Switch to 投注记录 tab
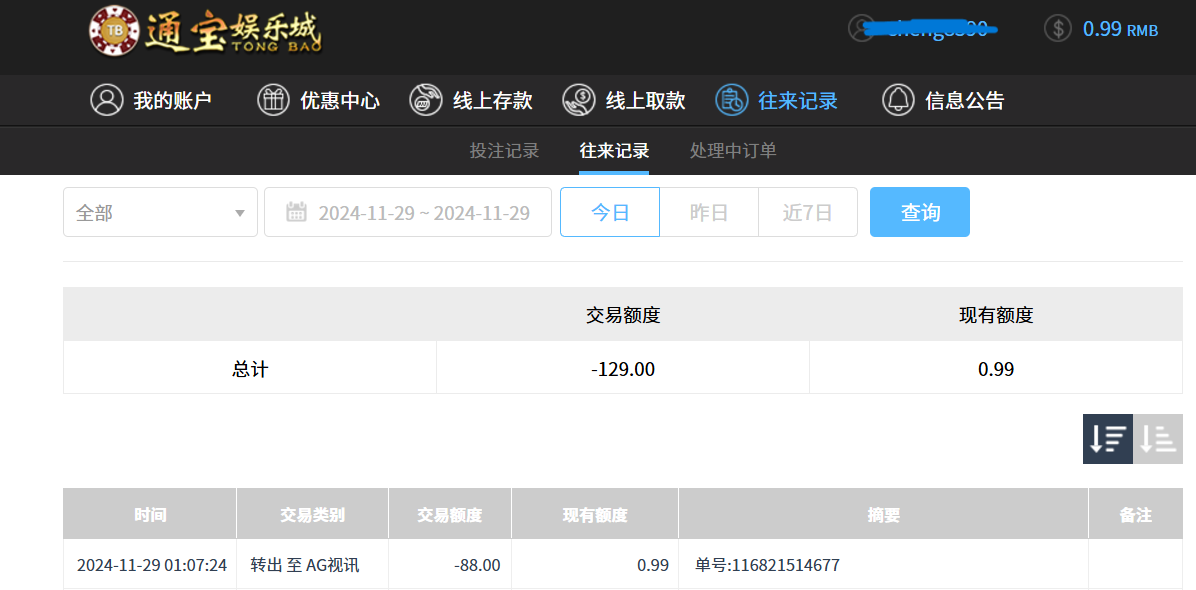 [505, 151]
